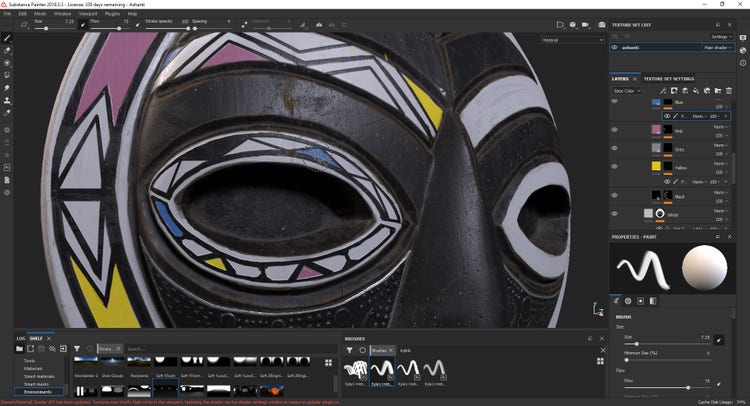
Task: Open Texture Set List Settings dropdown
Action: point(721,36)
